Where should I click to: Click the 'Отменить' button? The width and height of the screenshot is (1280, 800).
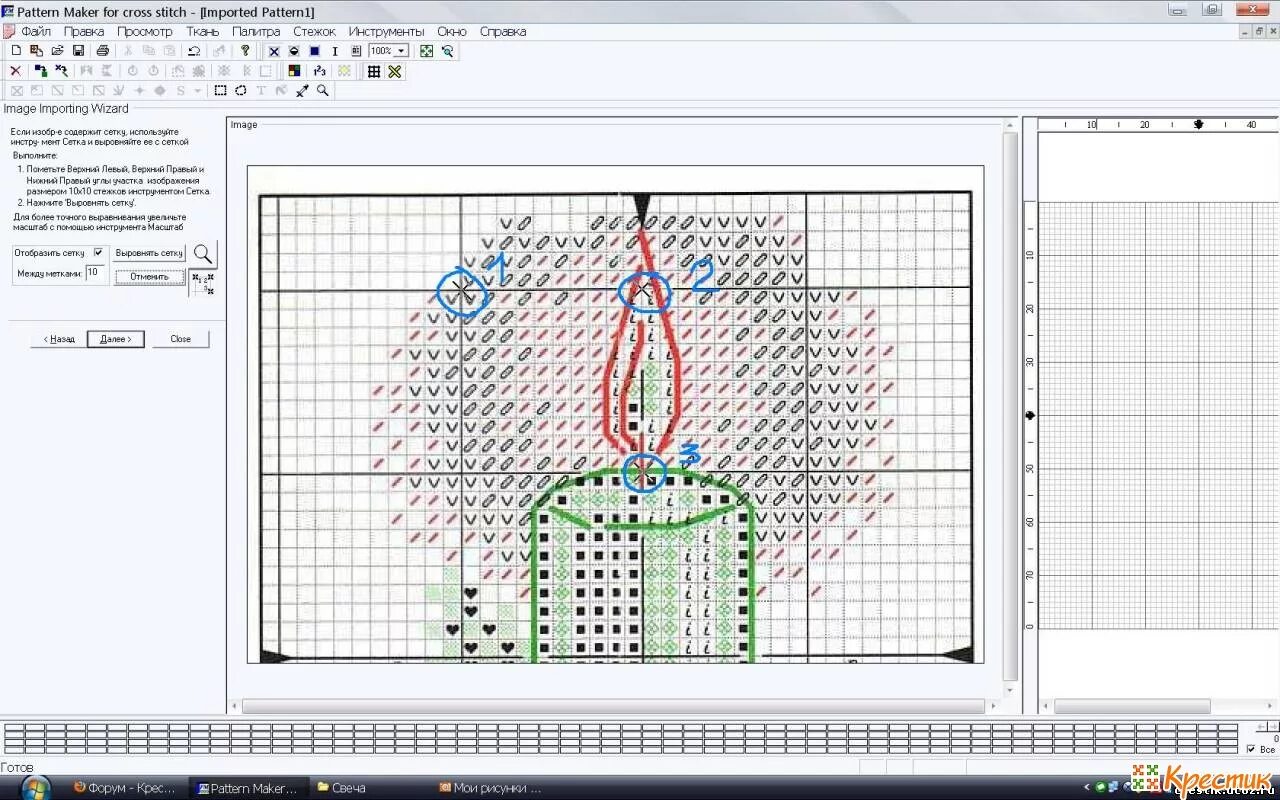[x=149, y=277]
